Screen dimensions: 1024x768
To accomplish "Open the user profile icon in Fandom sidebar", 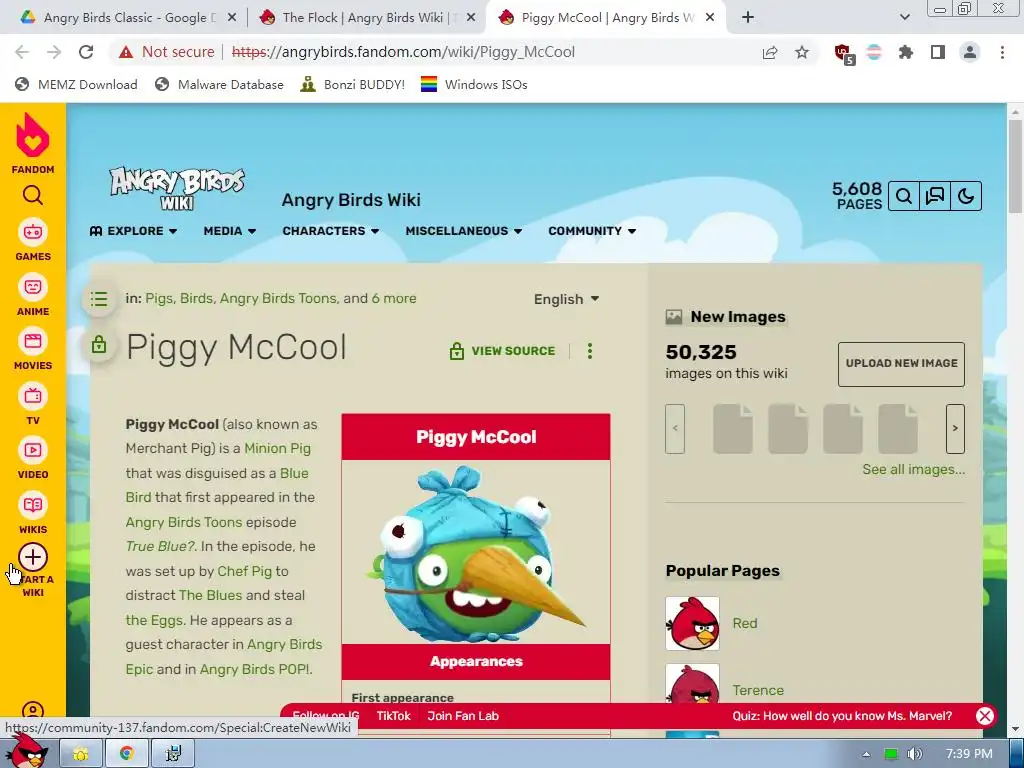I will click(x=33, y=711).
